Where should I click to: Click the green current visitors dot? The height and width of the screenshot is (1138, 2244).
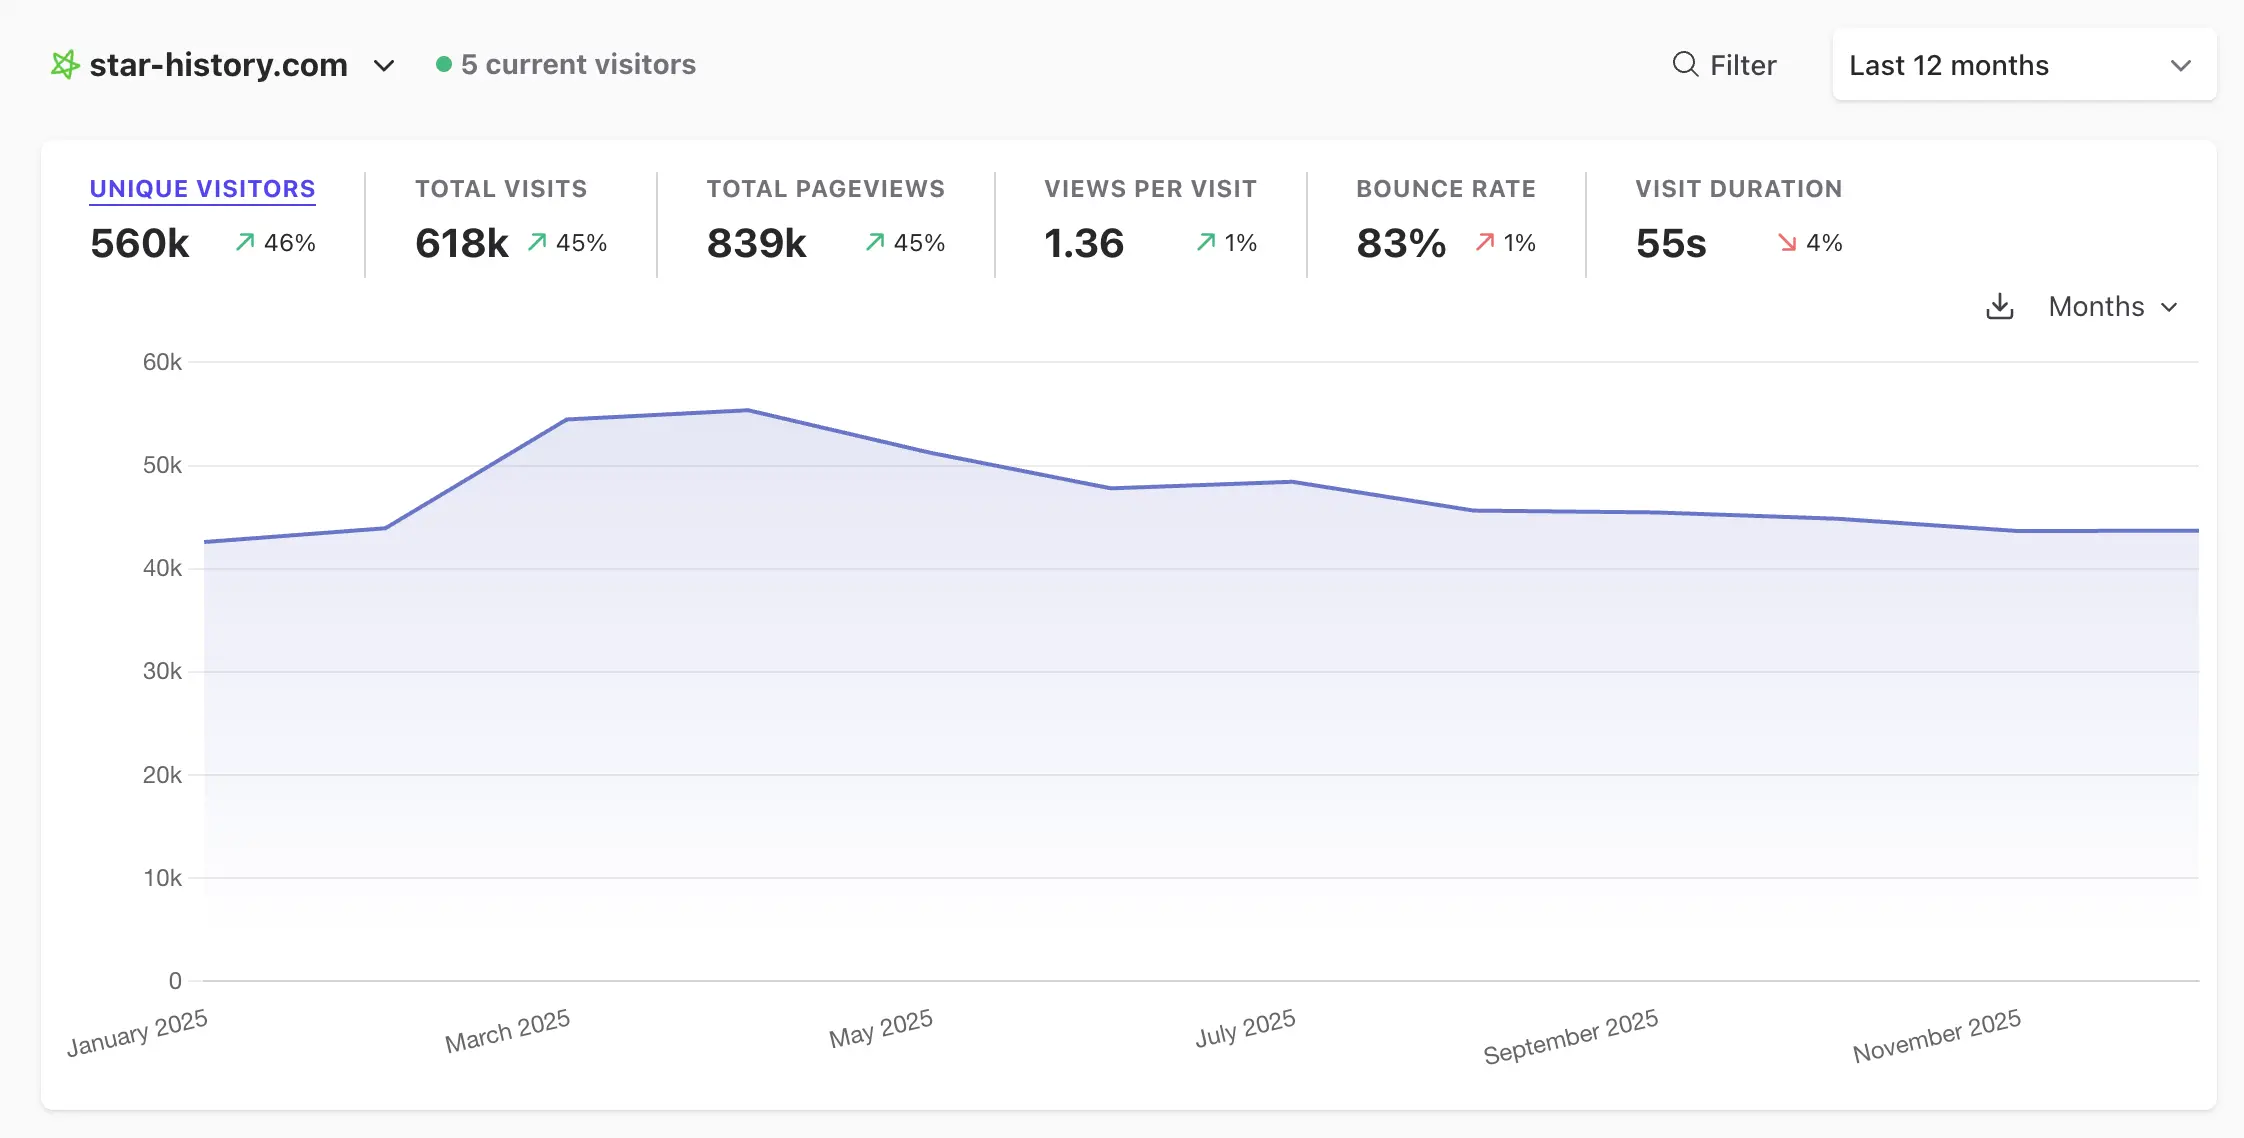pos(444,65)
